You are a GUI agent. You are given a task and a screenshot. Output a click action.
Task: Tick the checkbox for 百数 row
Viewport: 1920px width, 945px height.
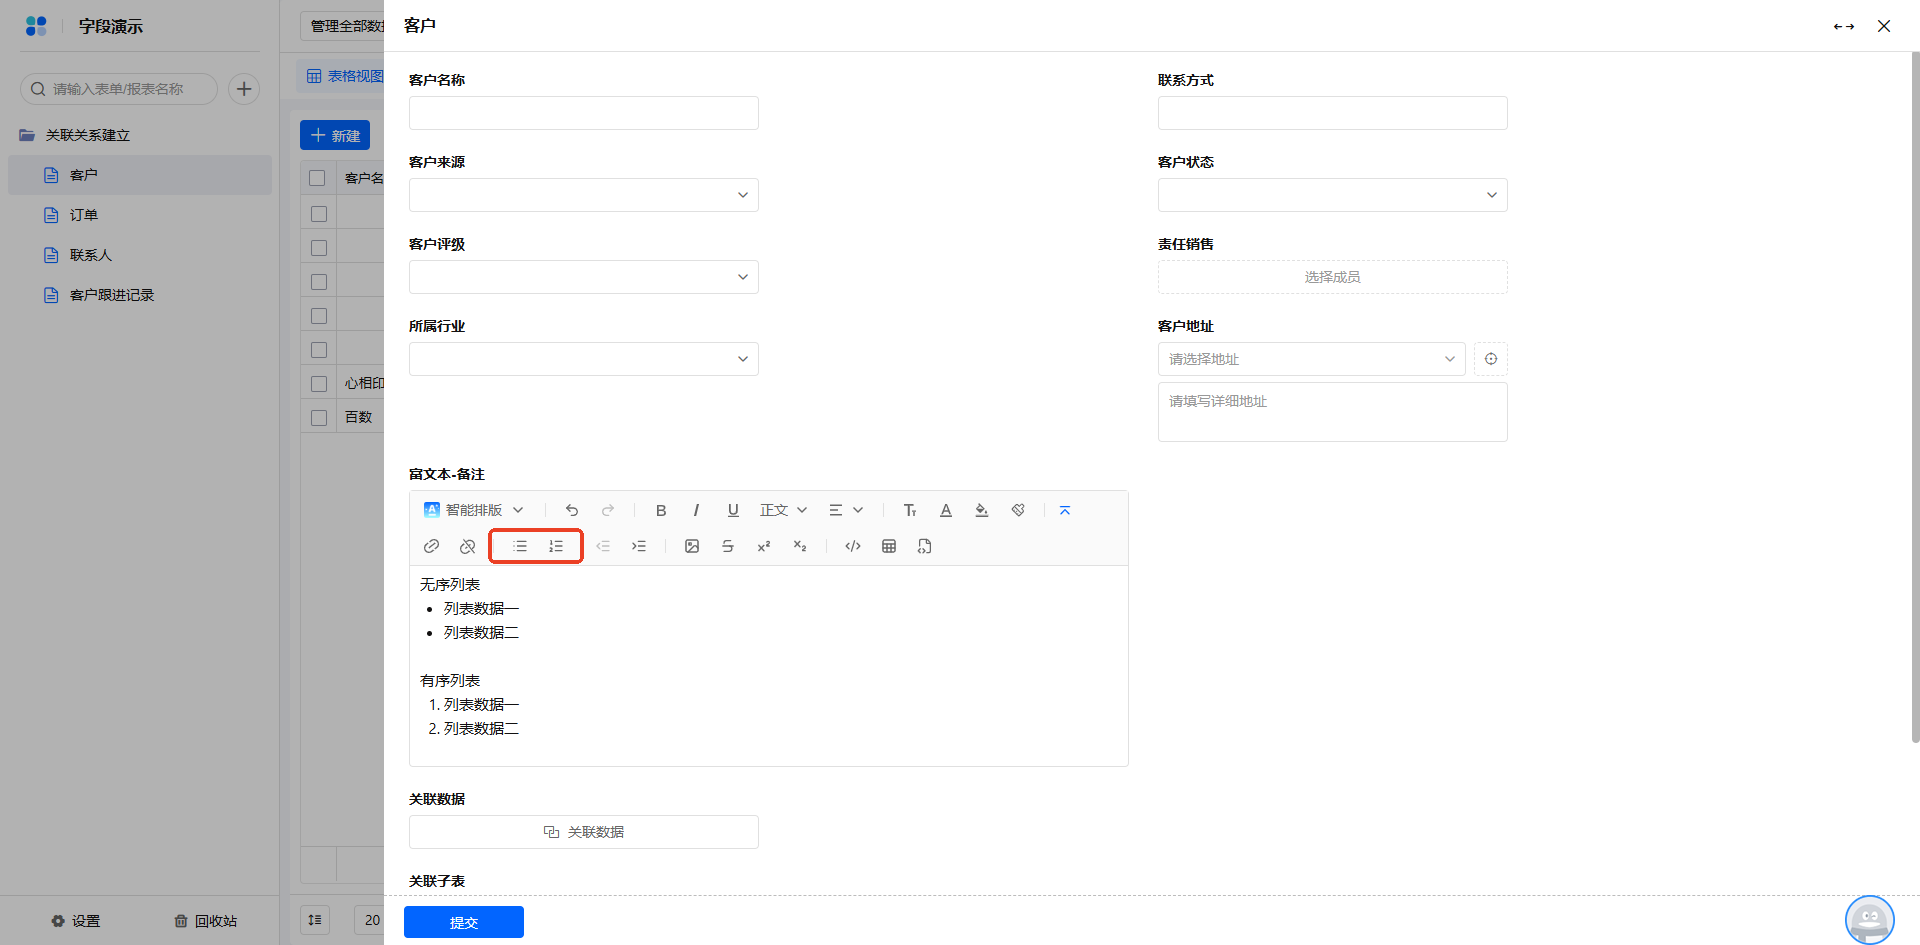point(319,418)
